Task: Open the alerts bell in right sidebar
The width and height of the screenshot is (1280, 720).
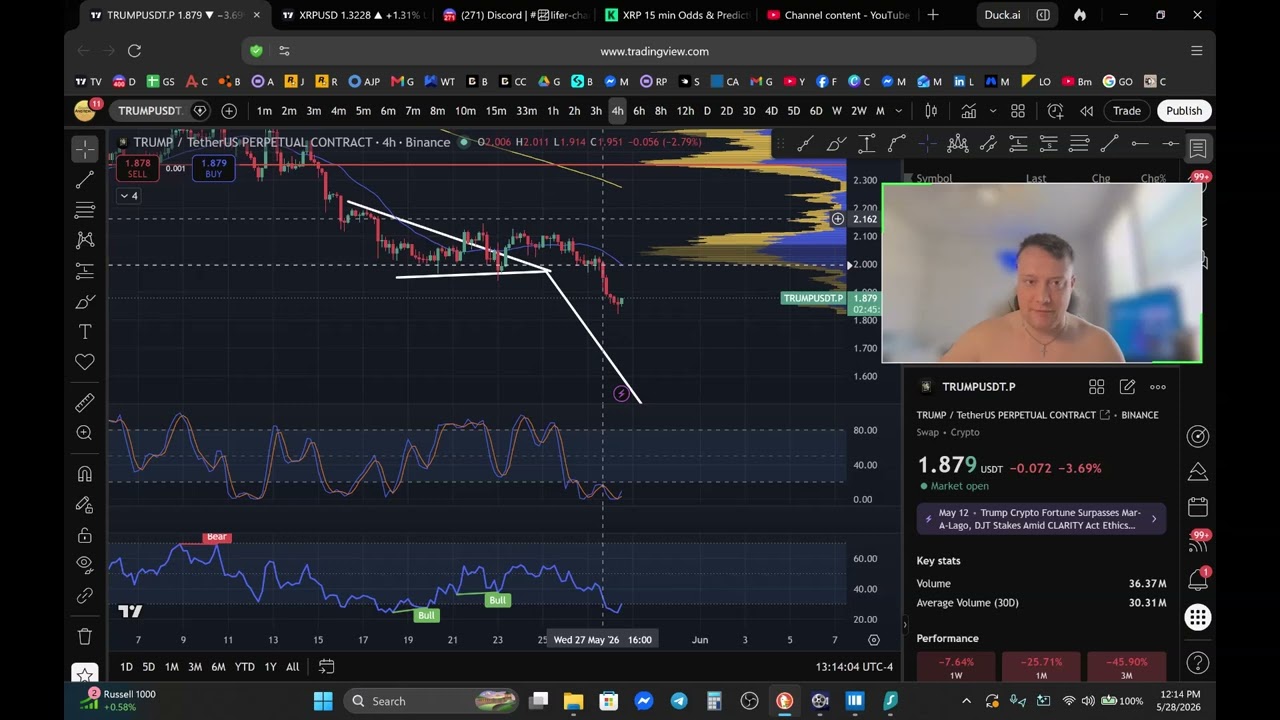Action: coord(1197,580)
